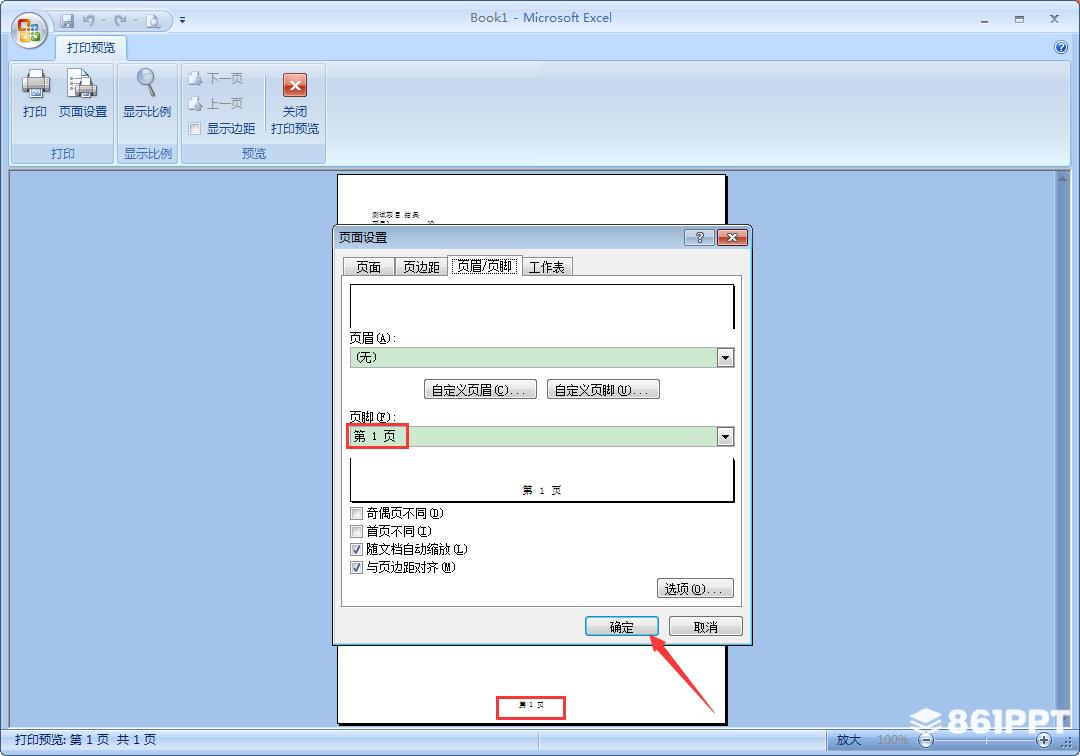Expand the 页眉 dropdown list
The image size is (1080, 756).
tap(725, 358)
